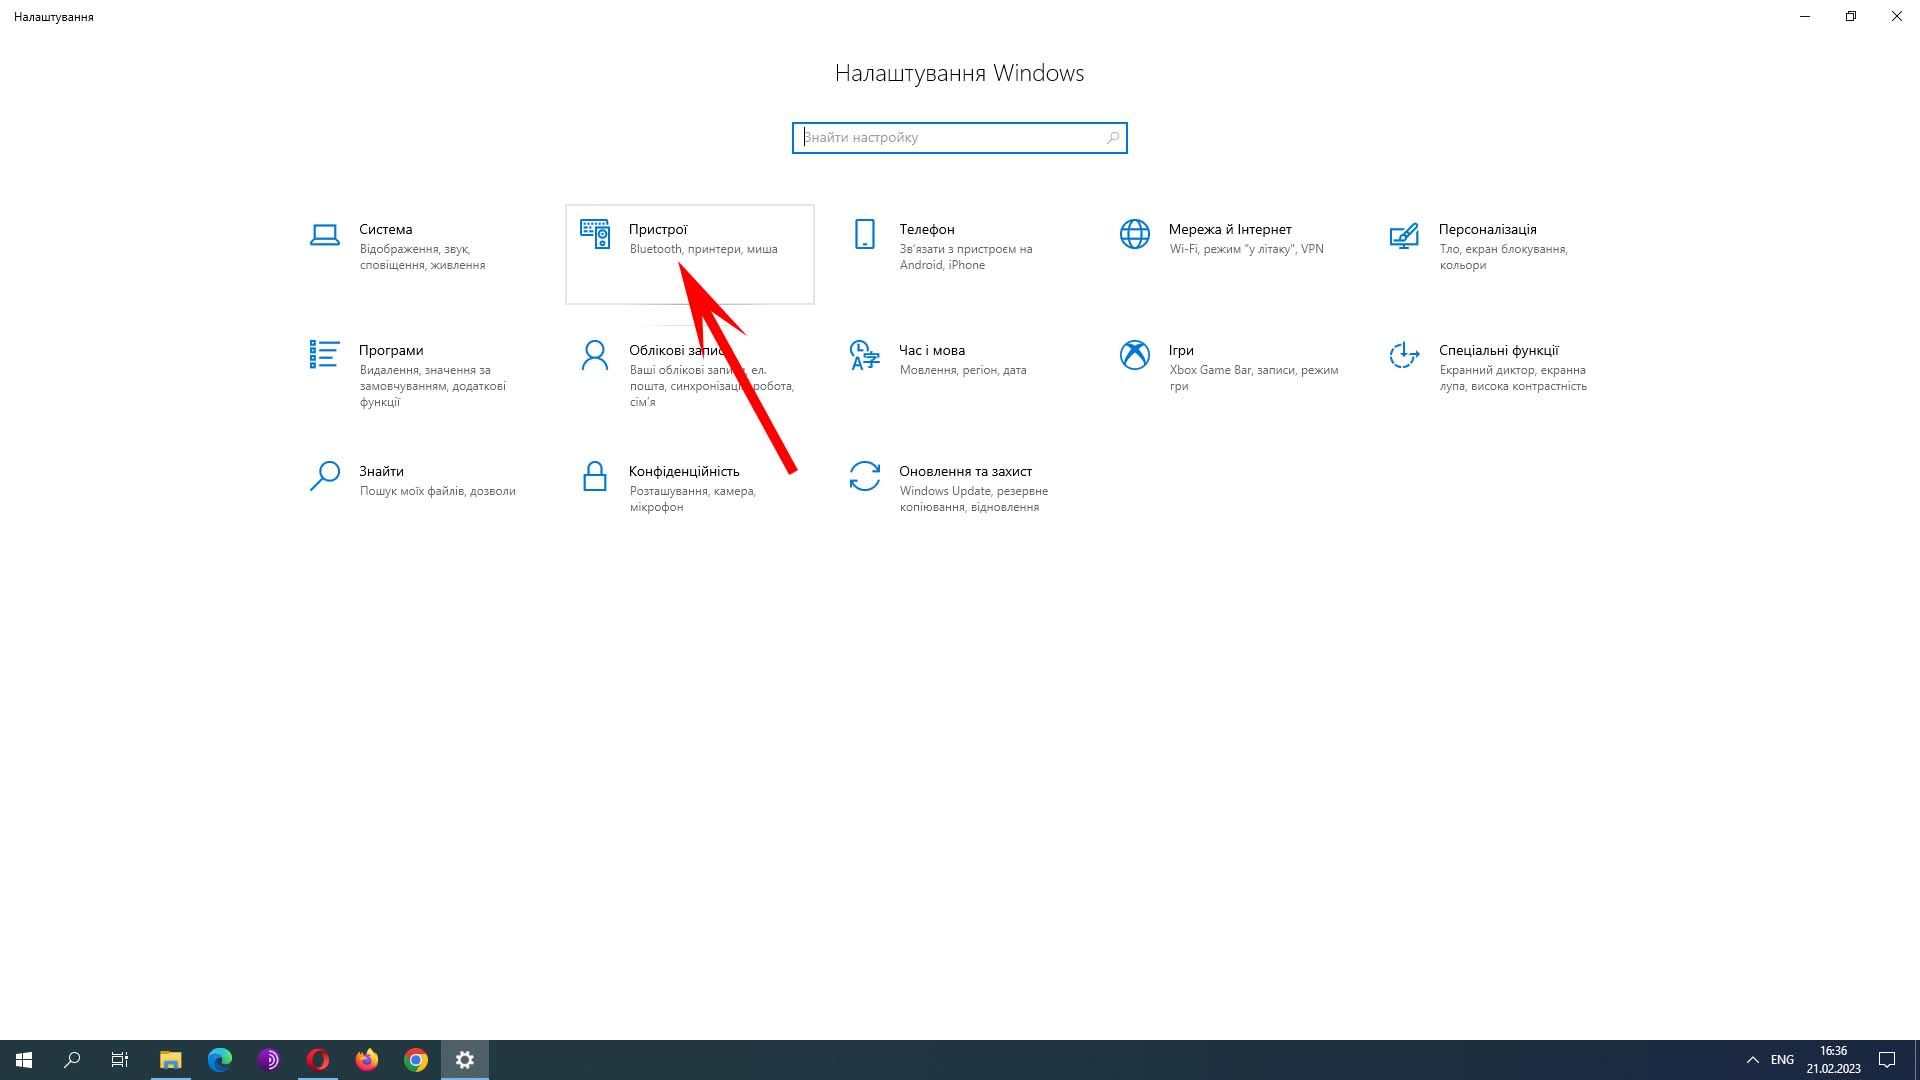This screenshot has height=1080, width=1920.
Task: Open the purple Tor Browser taskbar icon
Action: coord(269,1060)
